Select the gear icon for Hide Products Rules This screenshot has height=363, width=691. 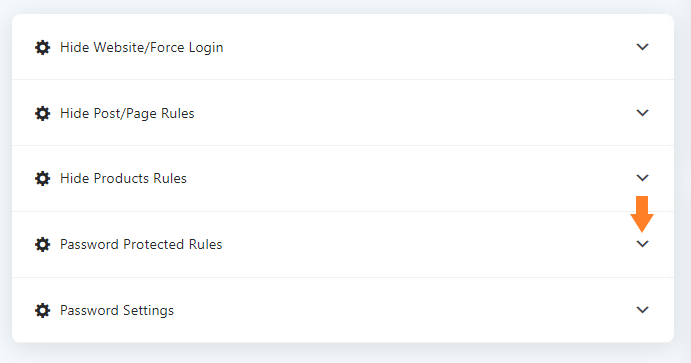(x=42, y=178)
